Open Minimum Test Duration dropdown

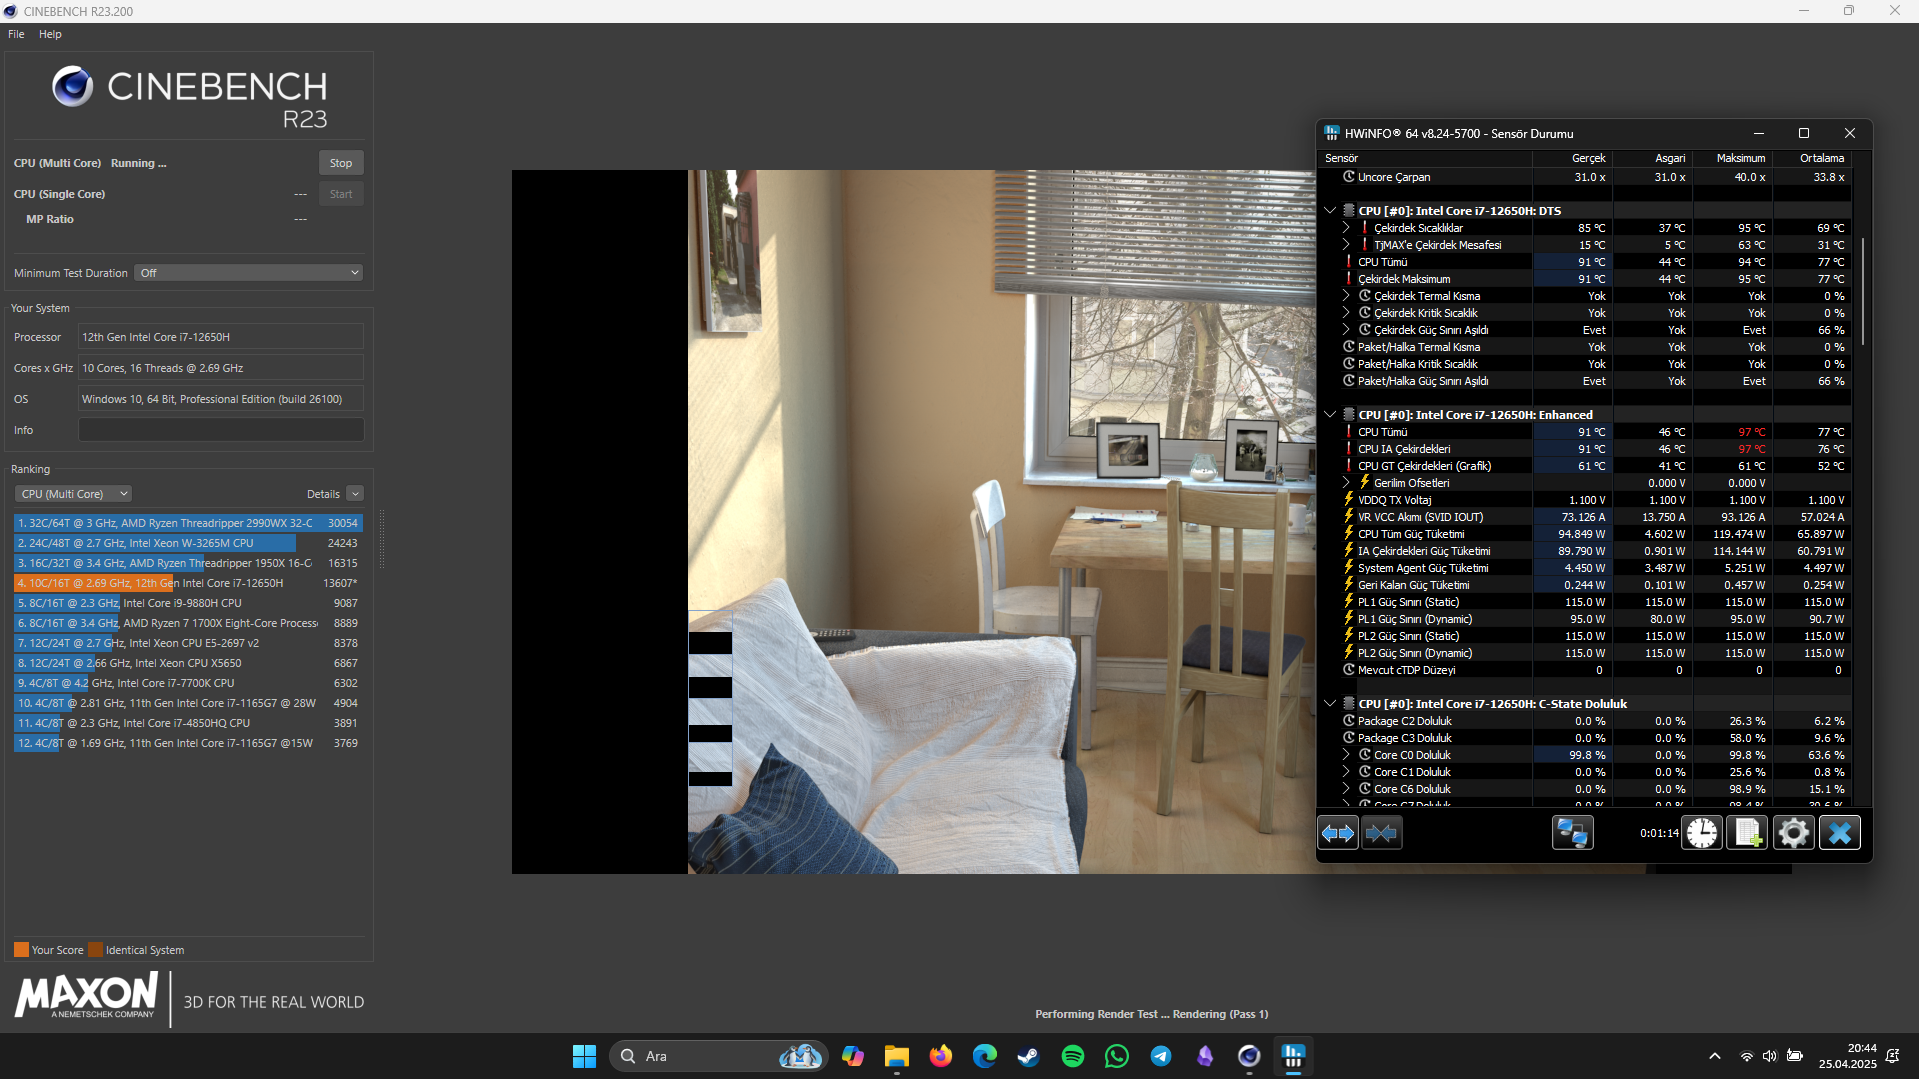click(249, 273)
